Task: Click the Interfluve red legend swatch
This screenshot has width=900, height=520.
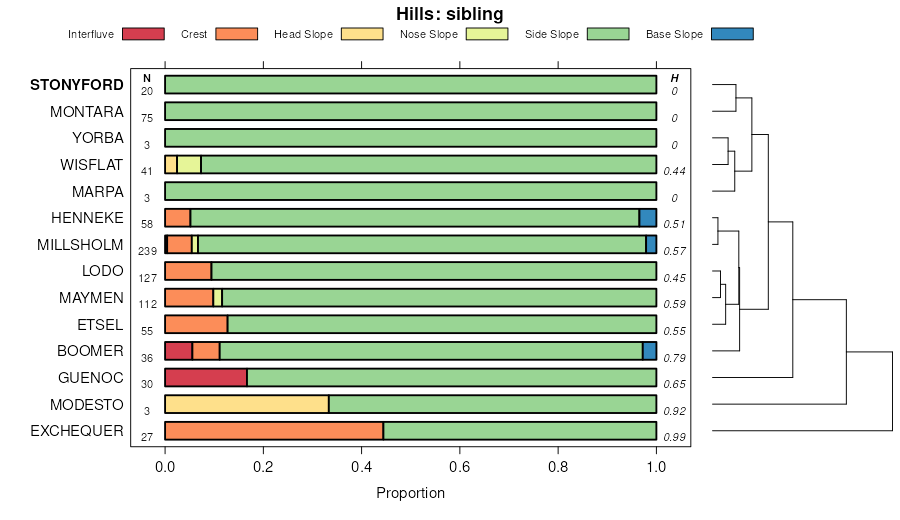Action: pyautogui.click(x=142, y=34)
